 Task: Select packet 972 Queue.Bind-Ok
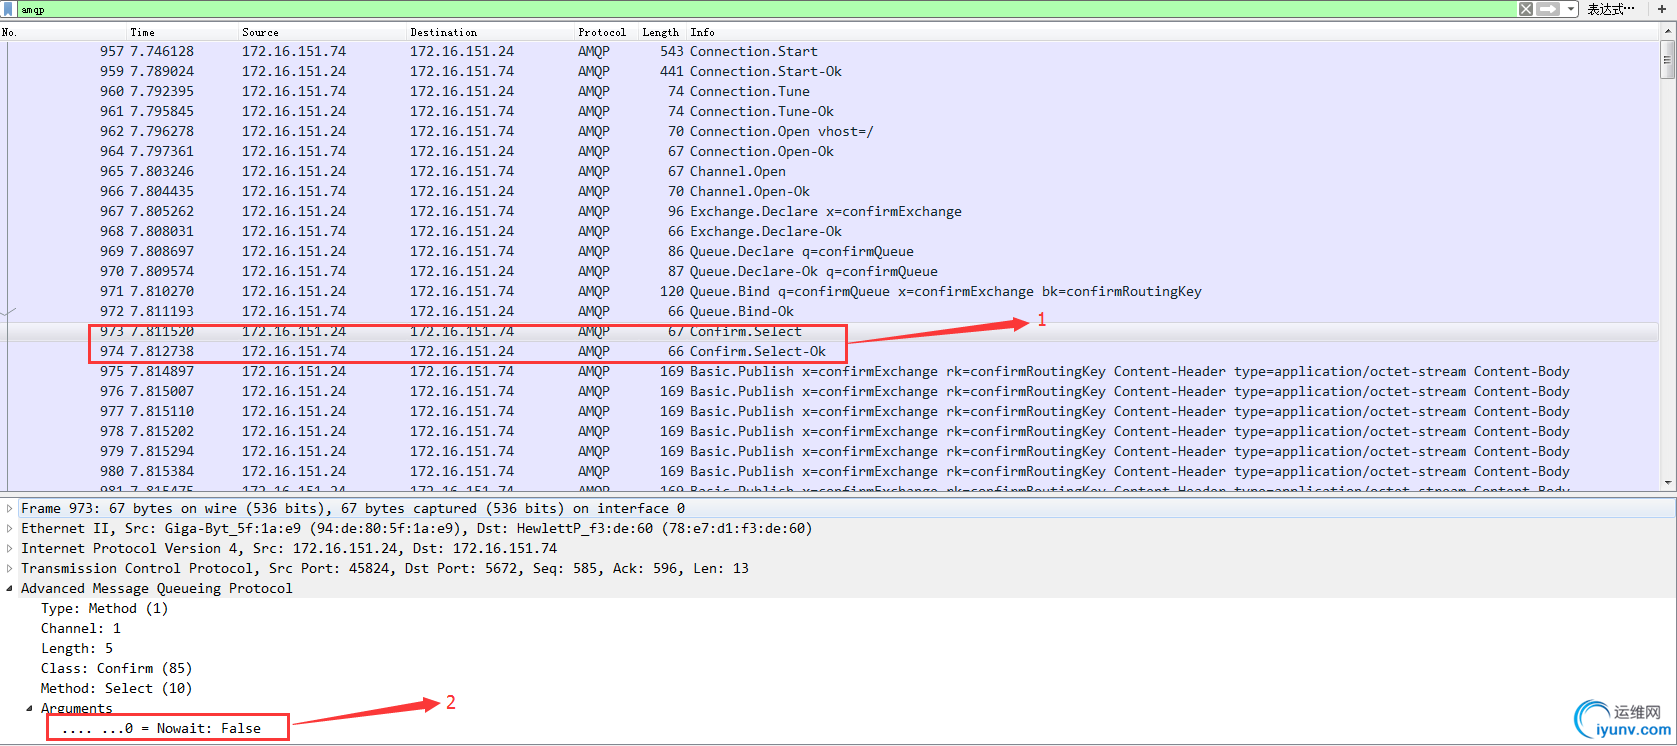830,311
